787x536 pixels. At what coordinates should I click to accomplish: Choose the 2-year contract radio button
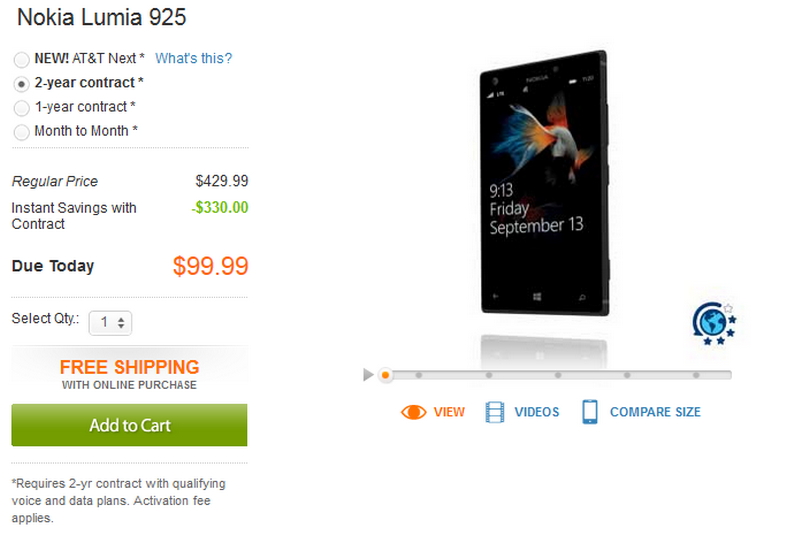pos(22,83)
